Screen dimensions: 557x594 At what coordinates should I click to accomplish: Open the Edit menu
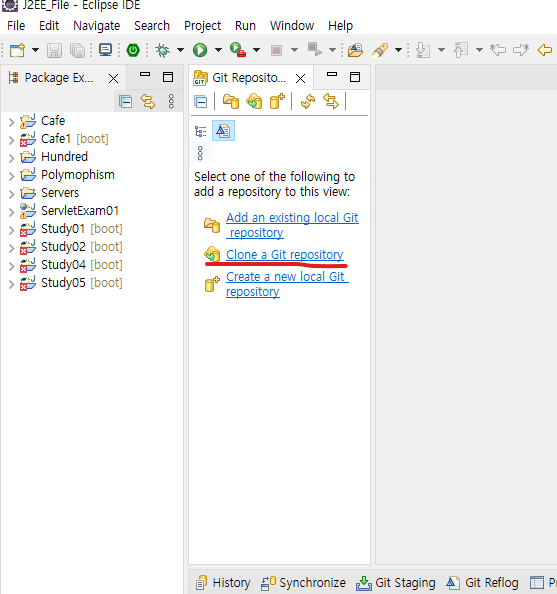coord(49,26)
